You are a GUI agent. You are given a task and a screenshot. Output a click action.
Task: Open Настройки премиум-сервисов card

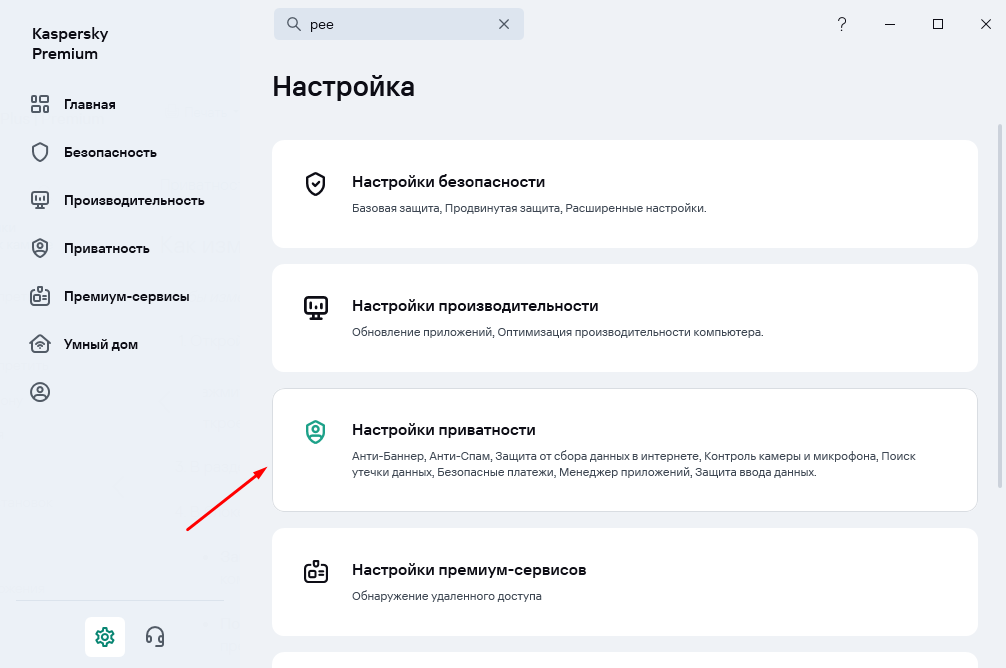pos(624,582)
